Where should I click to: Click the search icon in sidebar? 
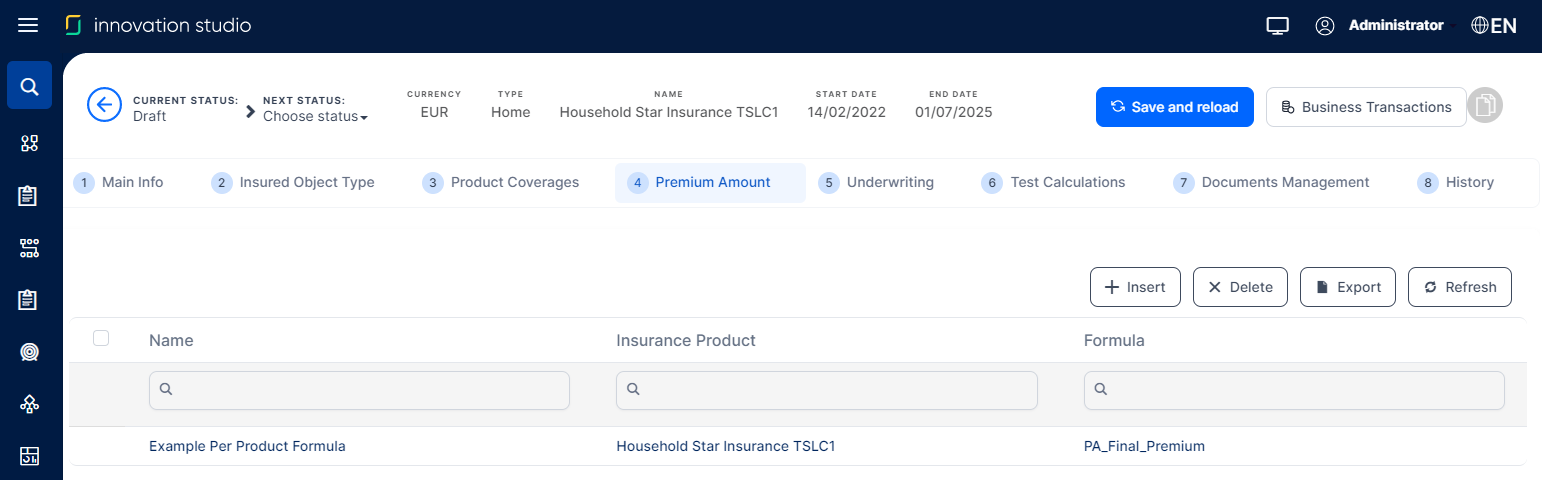point(29,87)
